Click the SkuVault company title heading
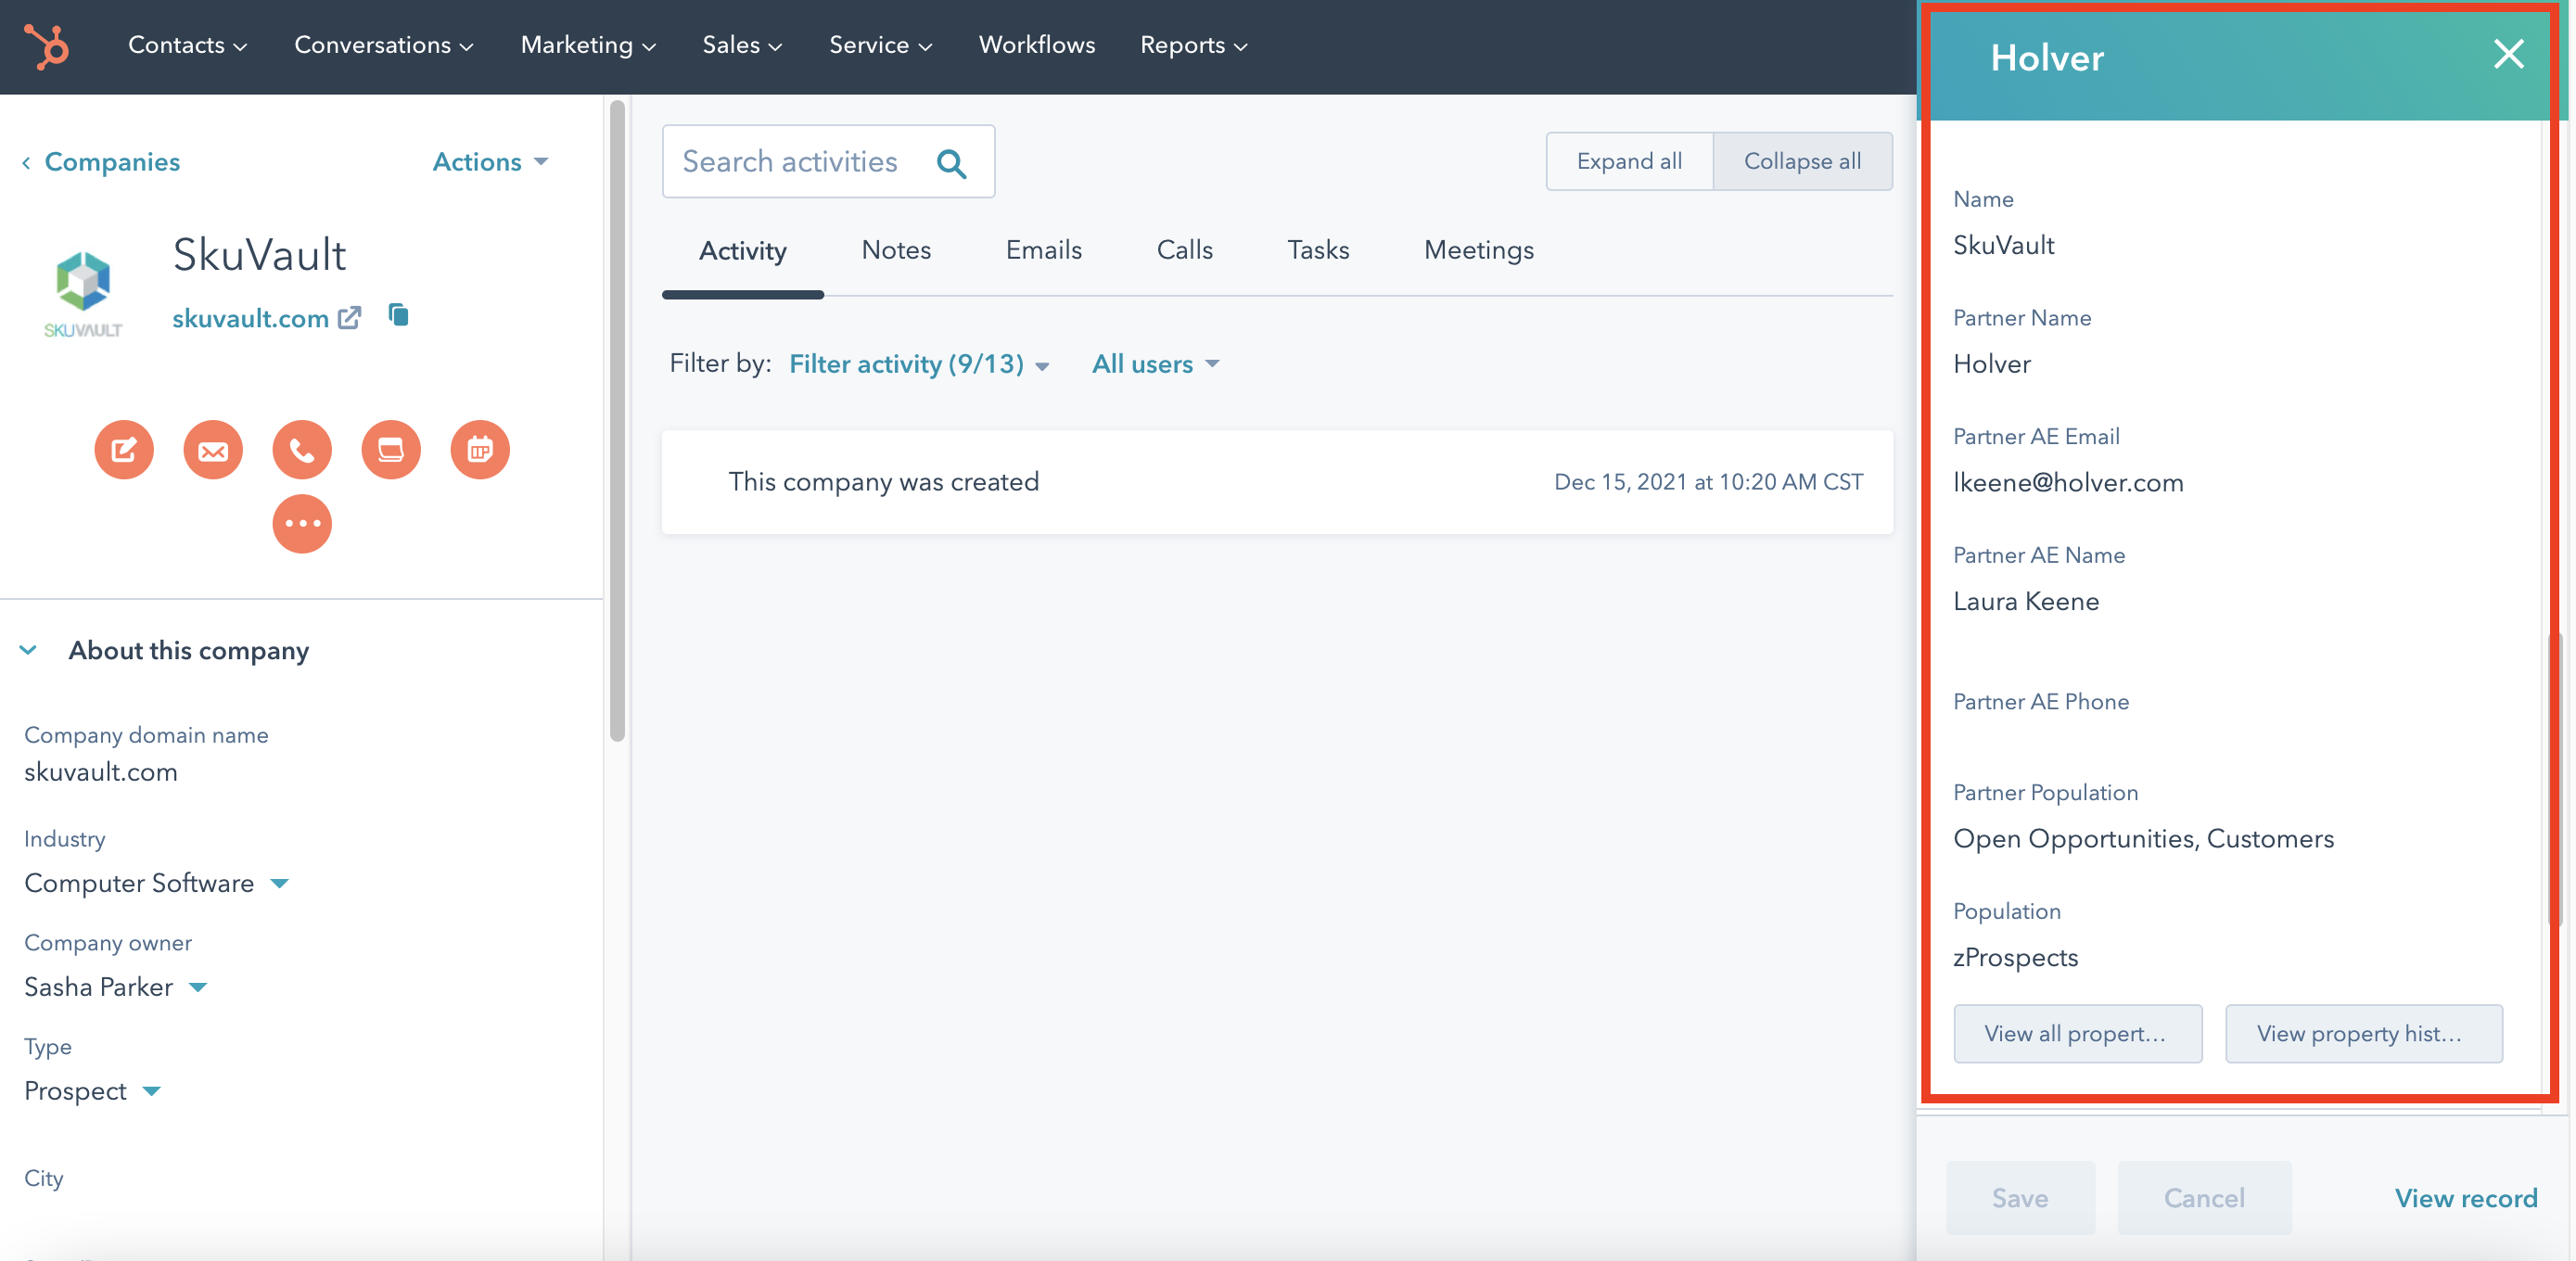Image resolution: width=2576 pixels, height=1261 pixels. click(x=259, y=254)
